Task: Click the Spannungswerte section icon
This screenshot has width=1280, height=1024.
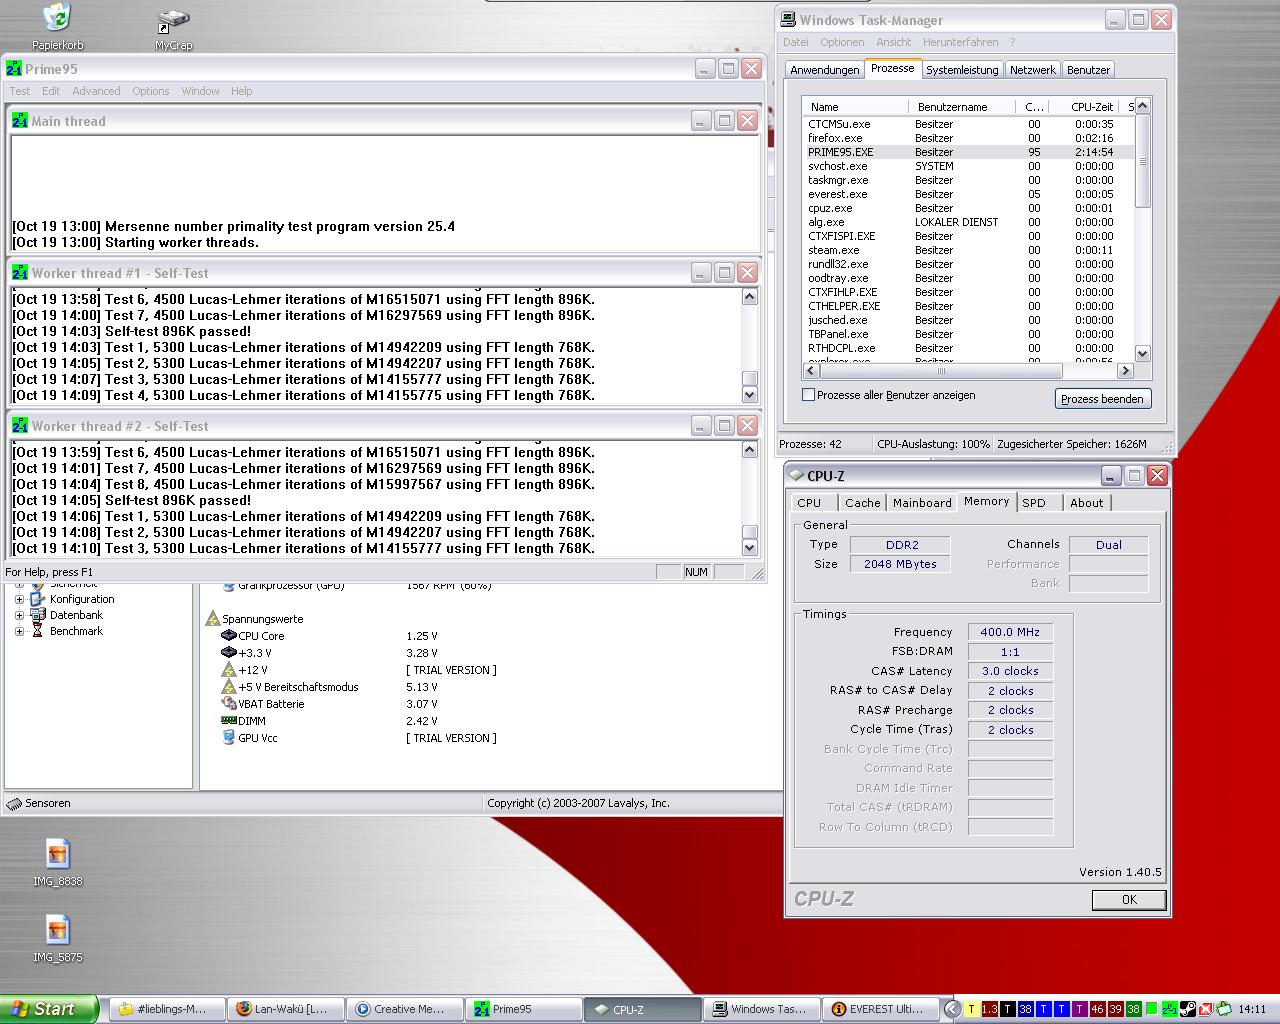Action: pyautogui.click(x=213, y=619)
